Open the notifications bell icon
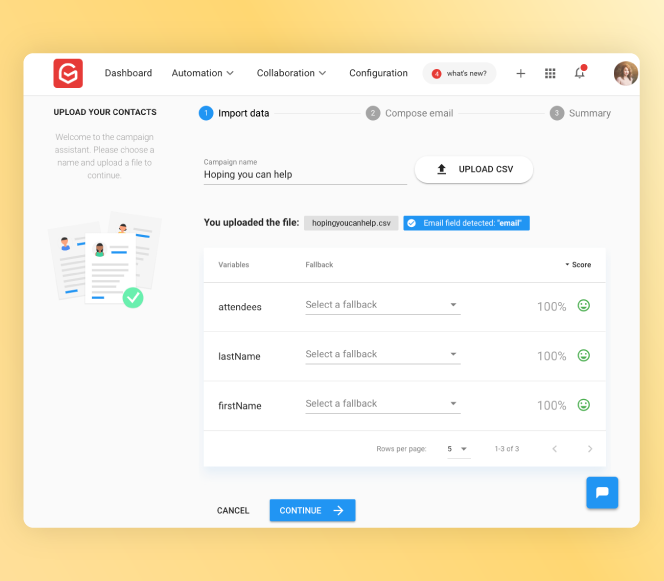This screenshot has width=664, height=581. [580, 72]
